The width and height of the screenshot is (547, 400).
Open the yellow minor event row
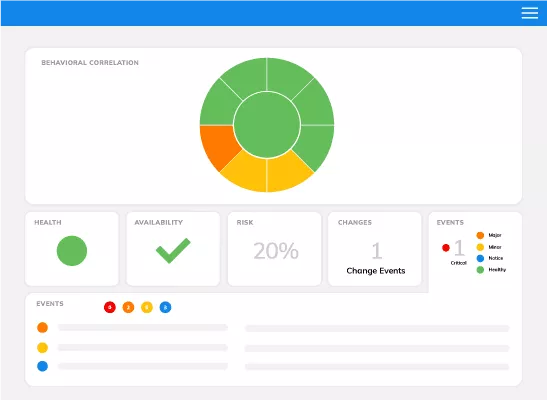point(273,348)
